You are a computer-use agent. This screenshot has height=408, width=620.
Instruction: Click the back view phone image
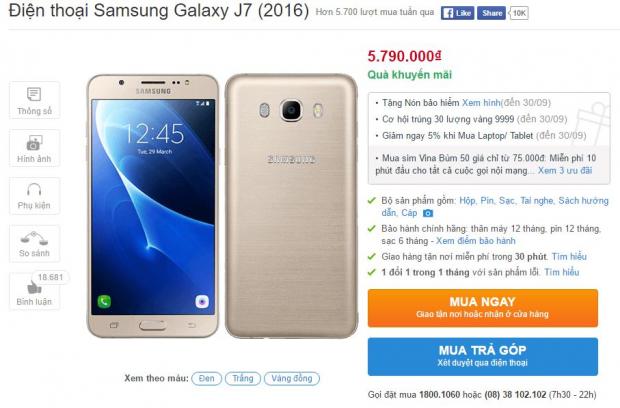tap(291, 206)
